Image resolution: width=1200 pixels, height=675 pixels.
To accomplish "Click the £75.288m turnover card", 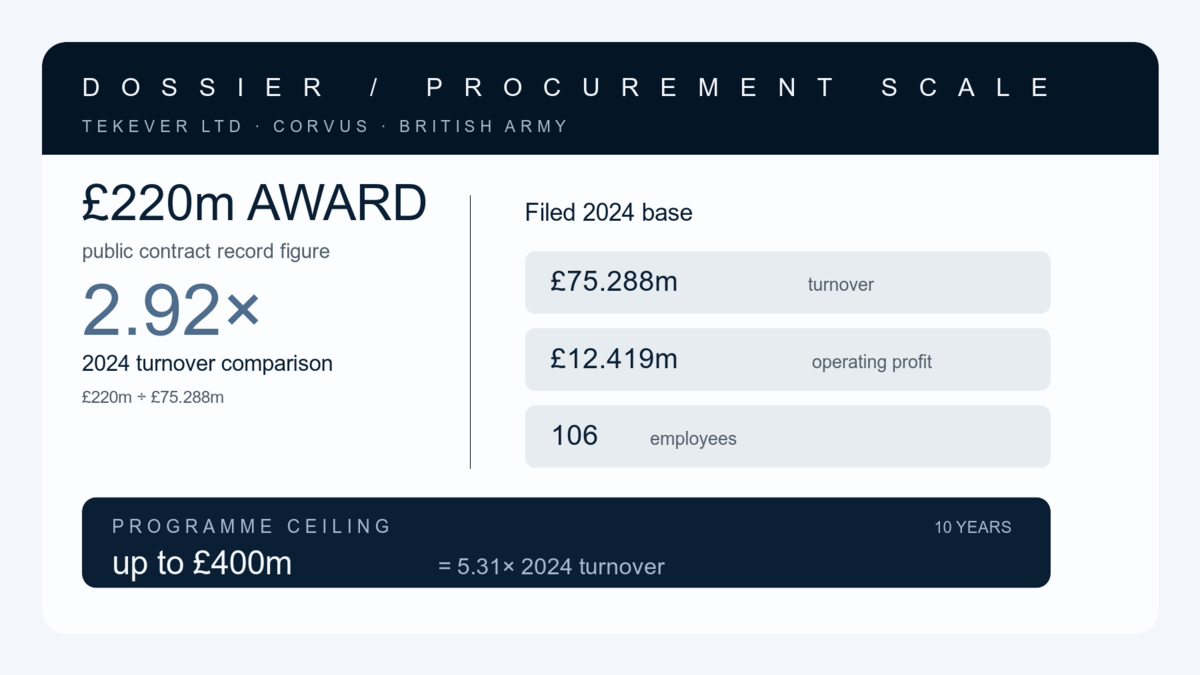I will tap(788, 282).
